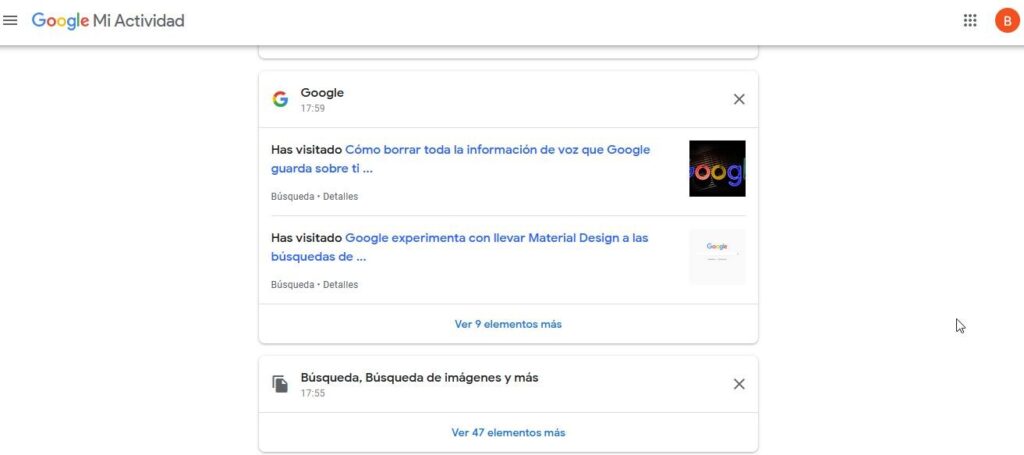Click the Google G icon at 17:59
The image size is (1024, 455).
(280, 99)
